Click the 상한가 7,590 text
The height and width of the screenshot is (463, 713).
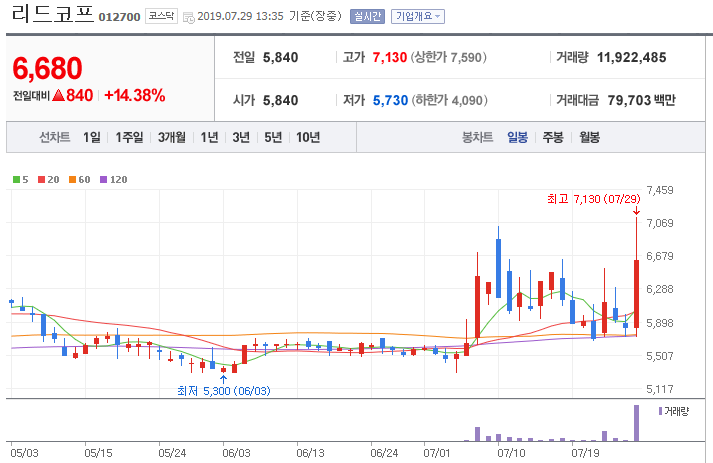point(448,57)
